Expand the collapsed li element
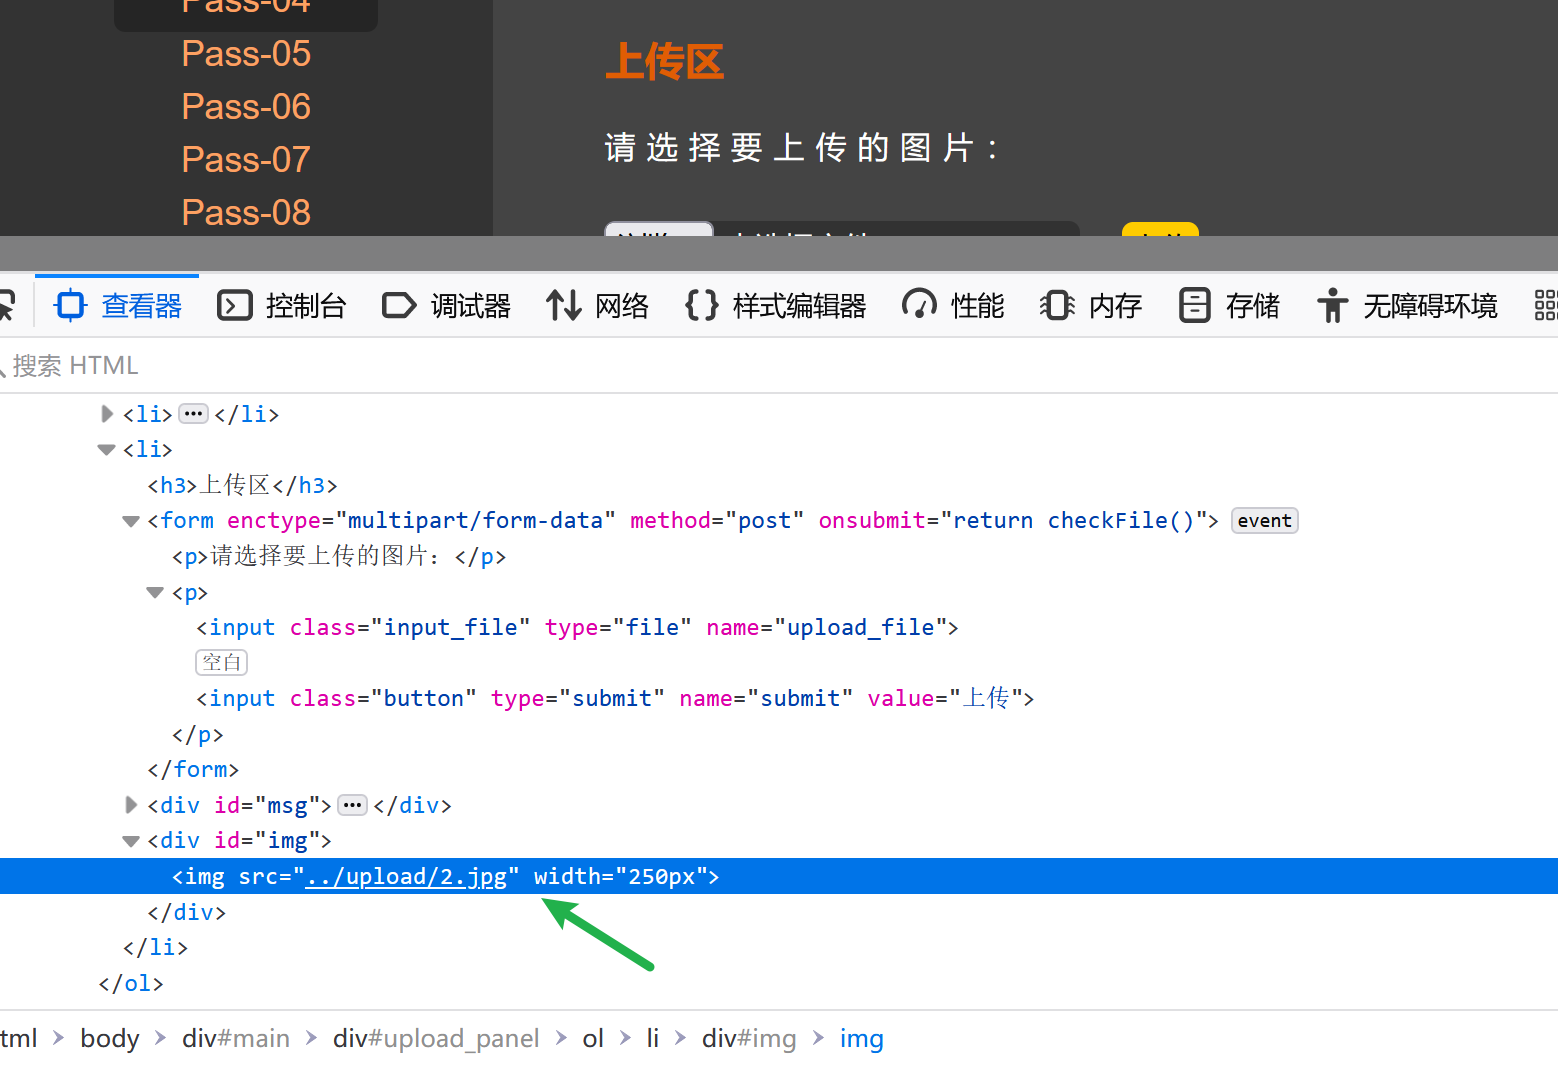The height and width of the screenshot is (1065, 1558). coord(107,414)
